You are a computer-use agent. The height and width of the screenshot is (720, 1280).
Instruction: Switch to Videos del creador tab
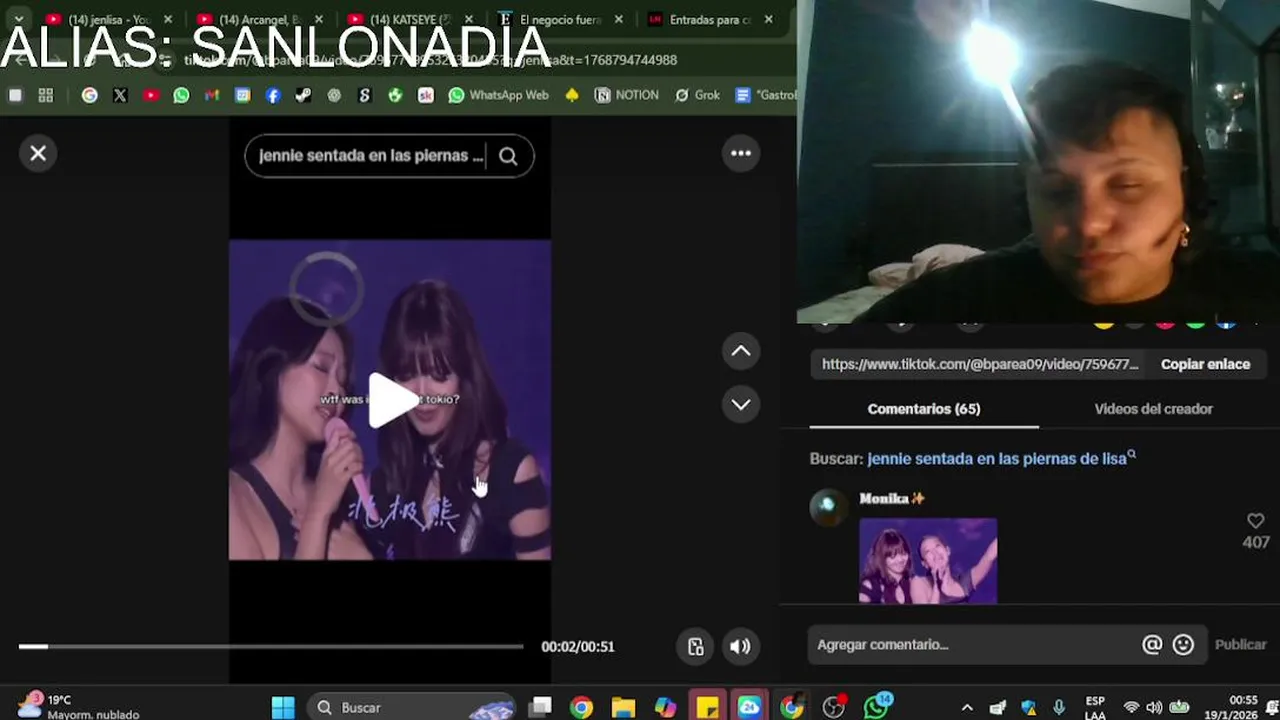(1153, 409)
